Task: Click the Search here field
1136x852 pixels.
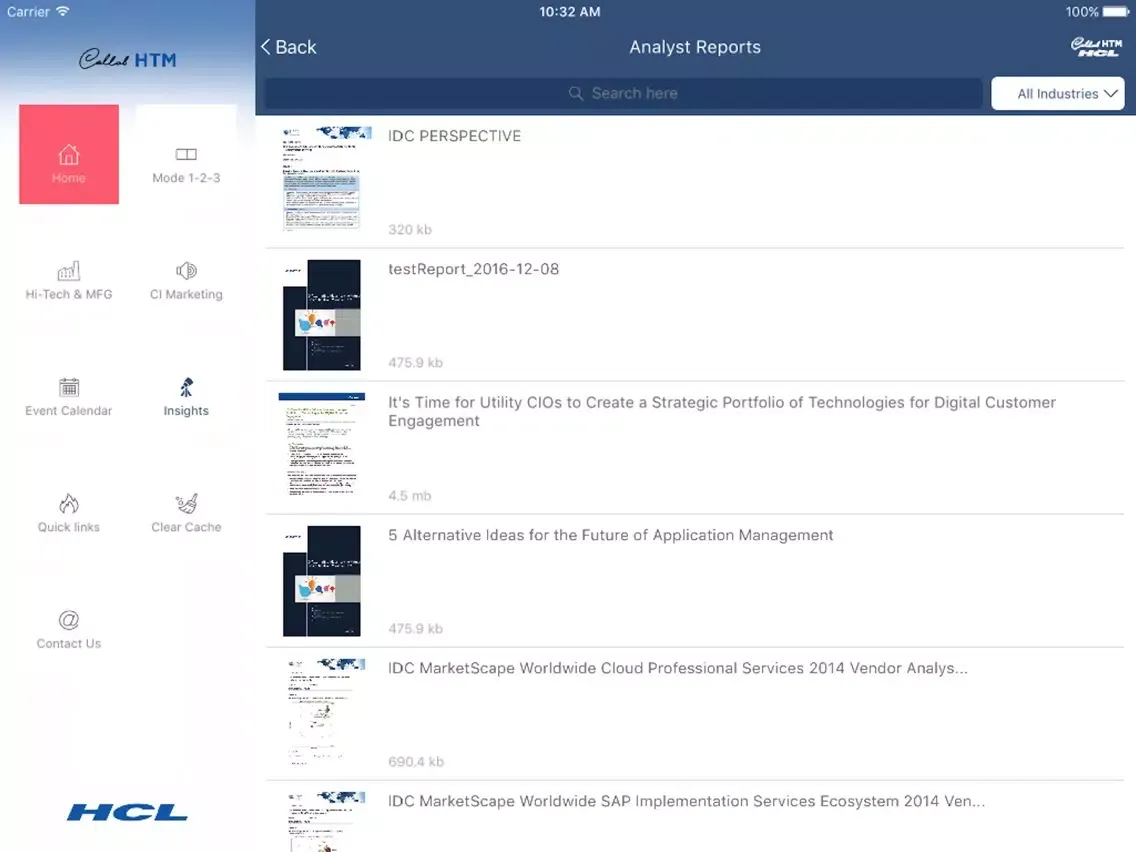Action: click(622, 93)
